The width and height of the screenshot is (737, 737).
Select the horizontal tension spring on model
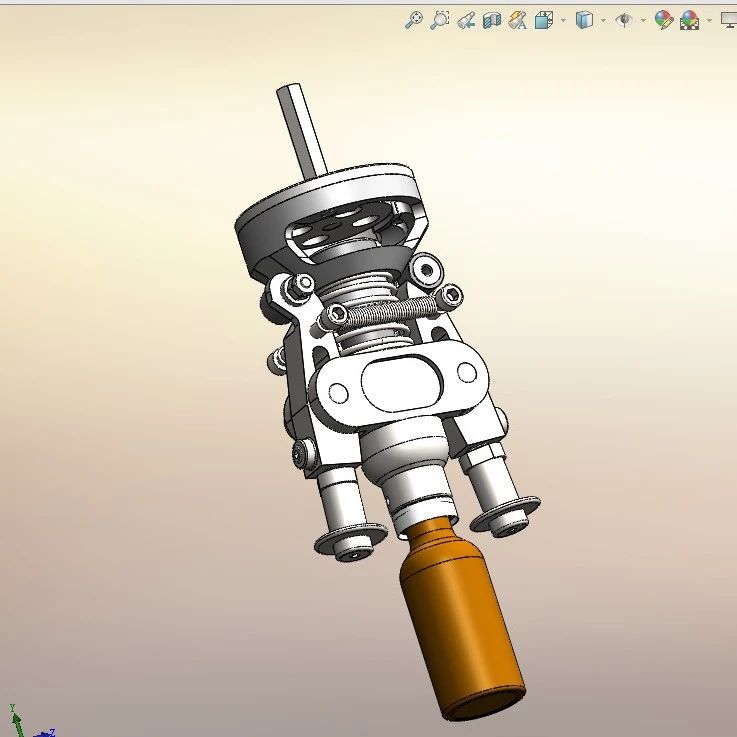(392, 311)
